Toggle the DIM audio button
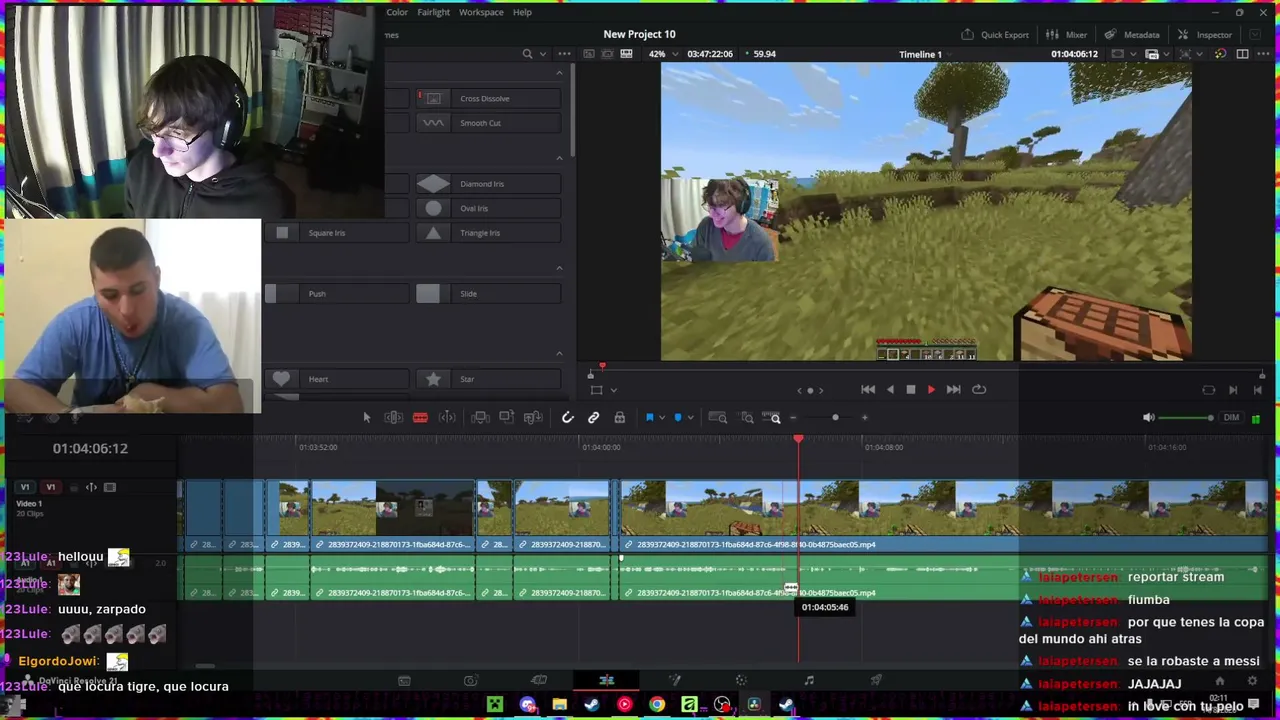Viewport: 1280px width, 720px height. tap(1231, 418)
